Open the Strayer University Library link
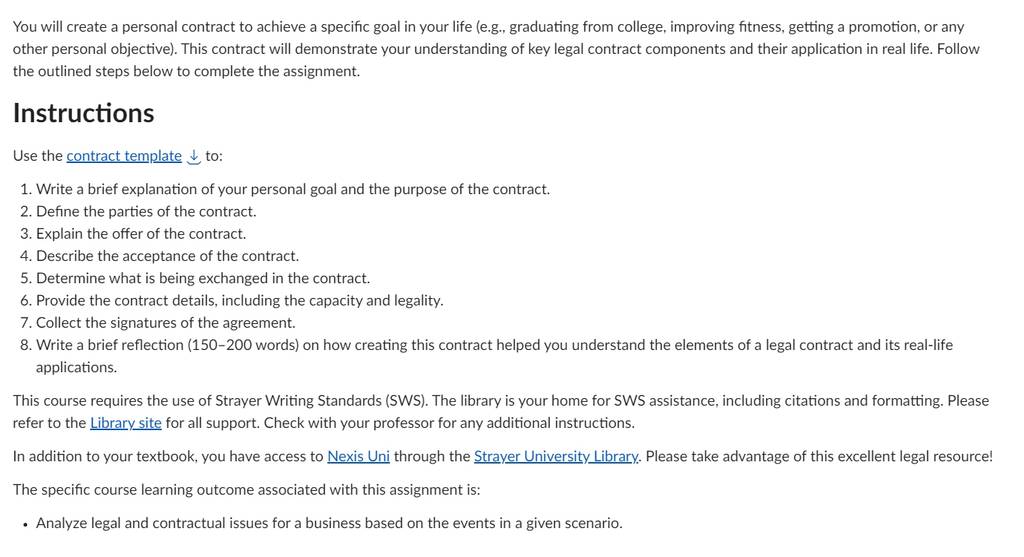 coord(556,456)
